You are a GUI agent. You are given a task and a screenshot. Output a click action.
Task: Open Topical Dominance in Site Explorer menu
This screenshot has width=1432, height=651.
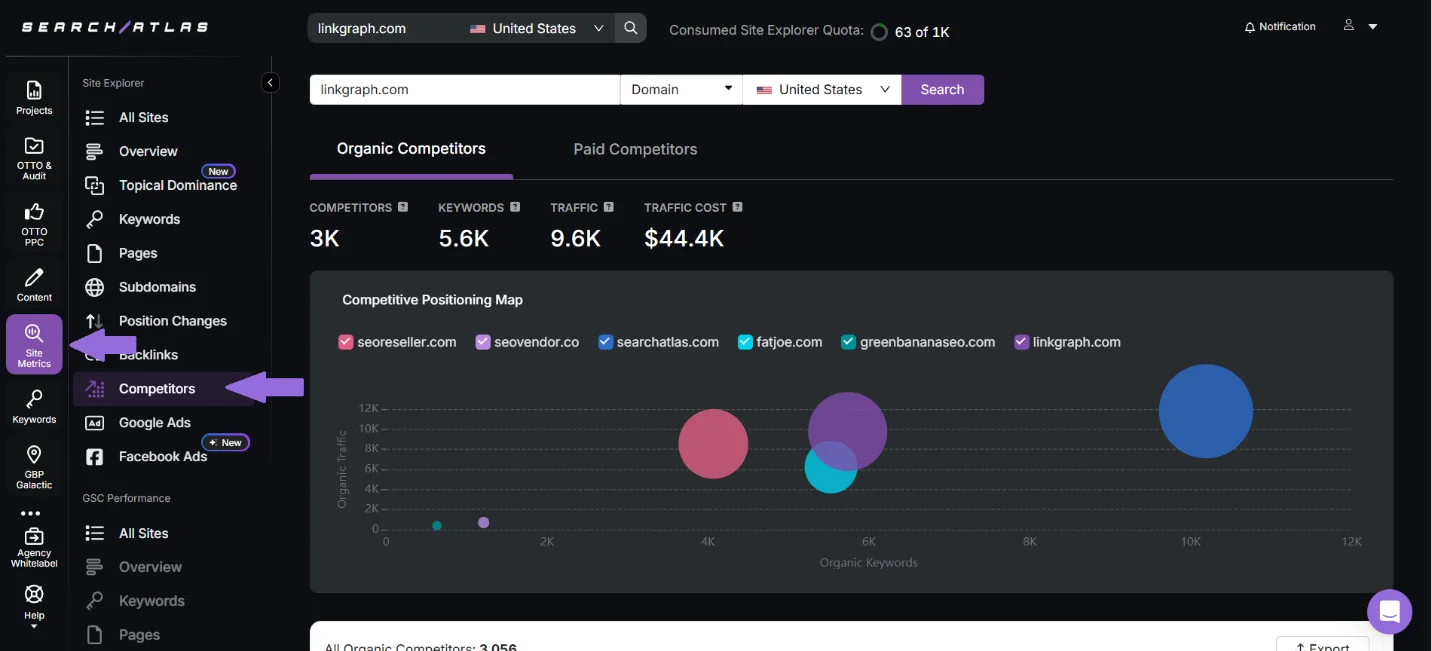click(177, 186)
